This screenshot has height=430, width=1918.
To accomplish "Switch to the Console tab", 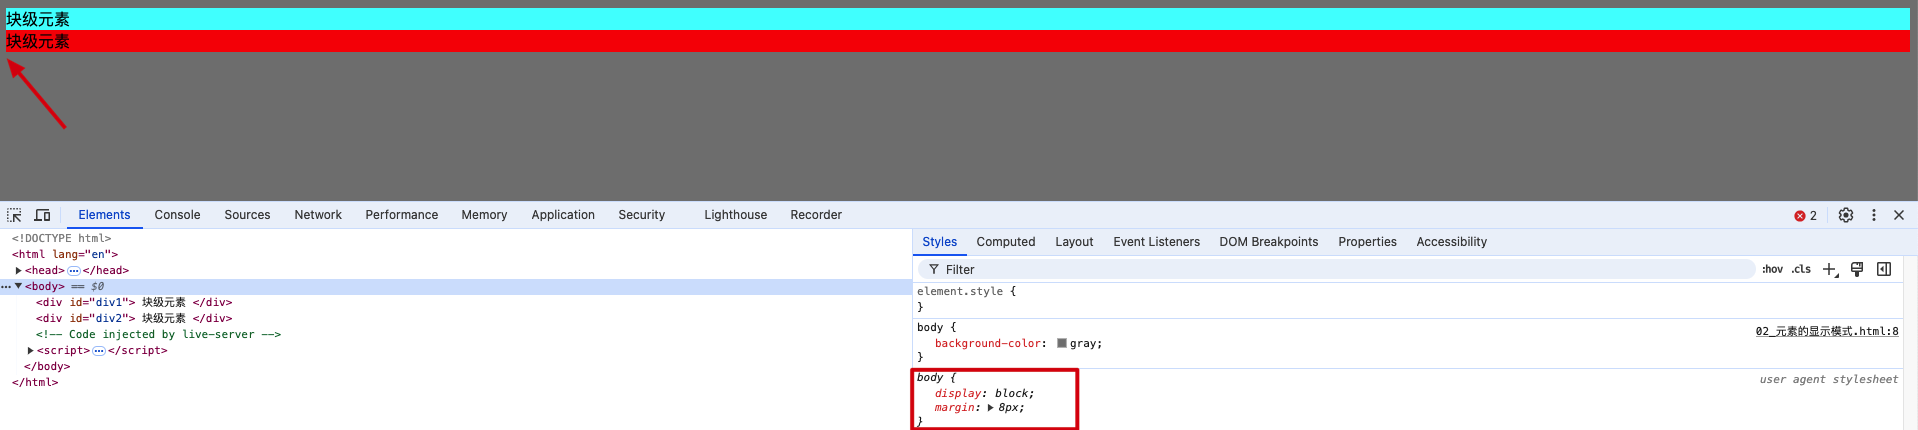I will pyautogui.click(x=177, y=215).
